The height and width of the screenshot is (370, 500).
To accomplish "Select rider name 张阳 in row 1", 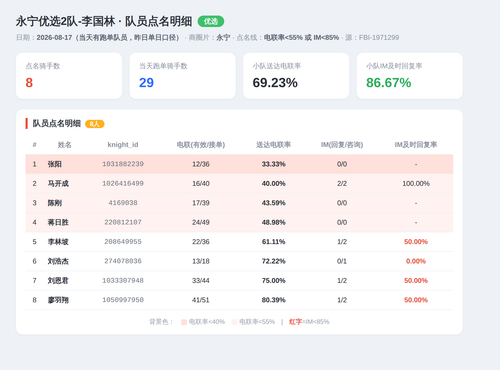I will tap(55, 164).
